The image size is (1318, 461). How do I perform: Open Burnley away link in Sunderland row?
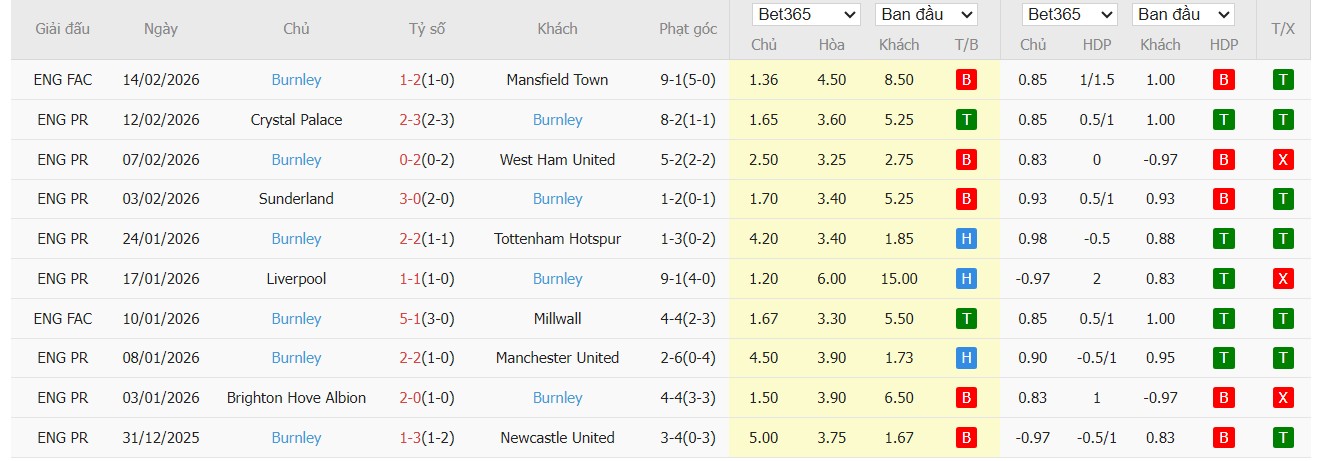coord(557,199)
